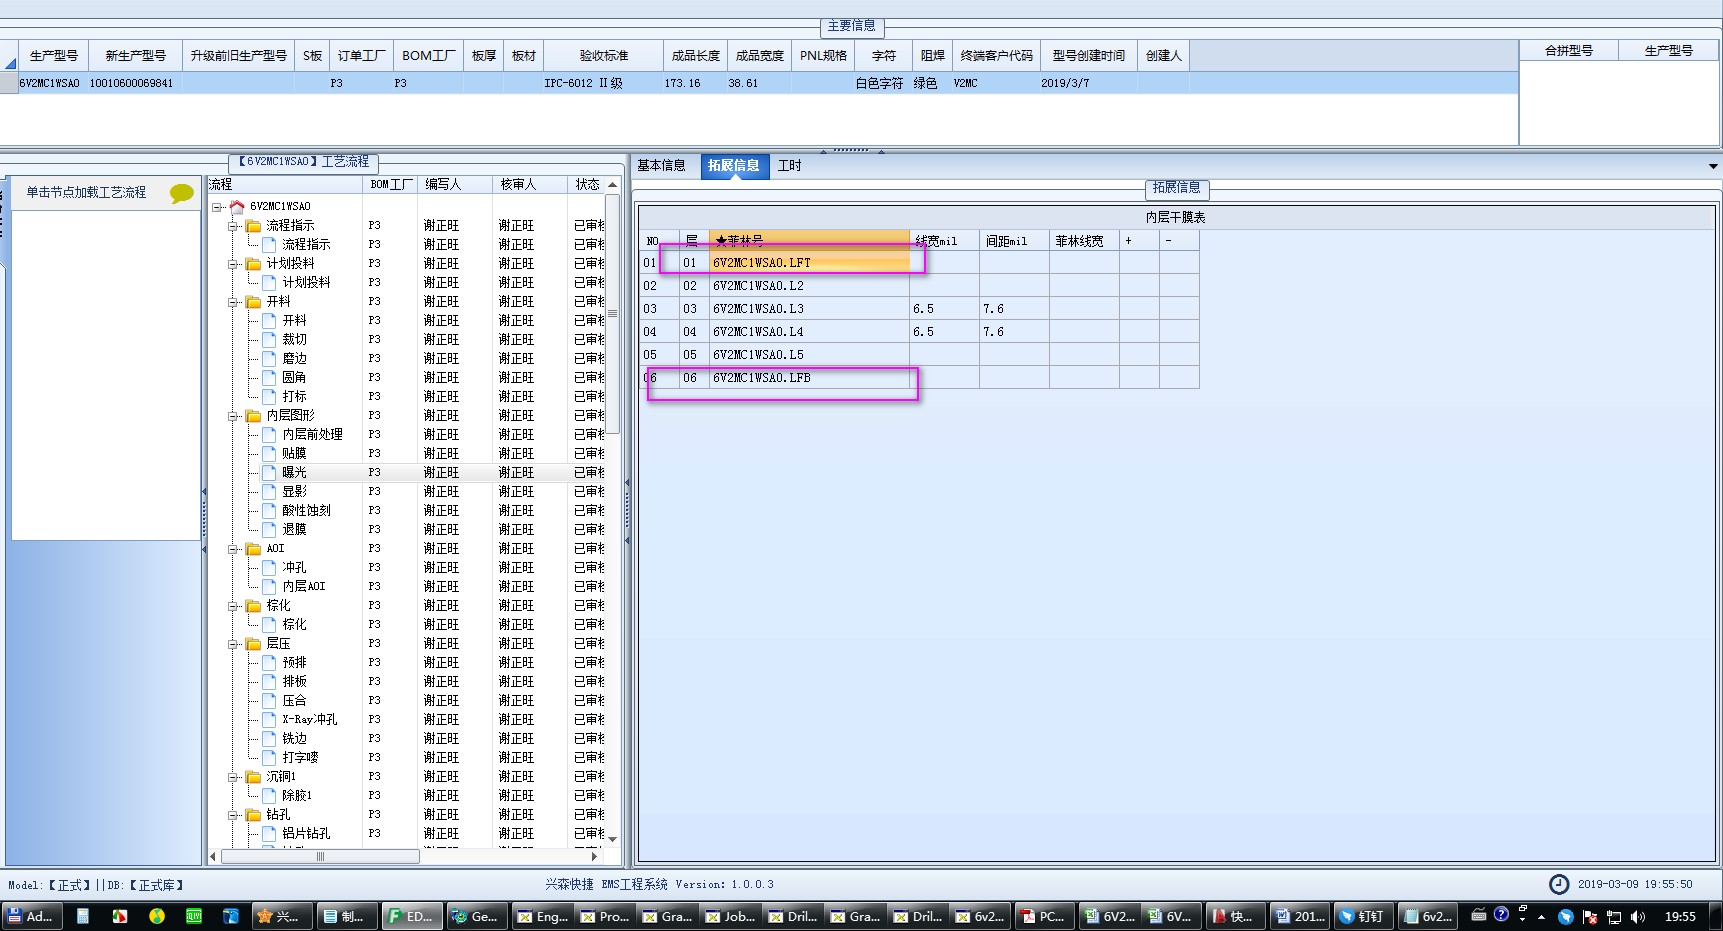This screenshot has height=931, width=1723.
Task: Open the calculator icon in the taskbar
Action: 83,916
